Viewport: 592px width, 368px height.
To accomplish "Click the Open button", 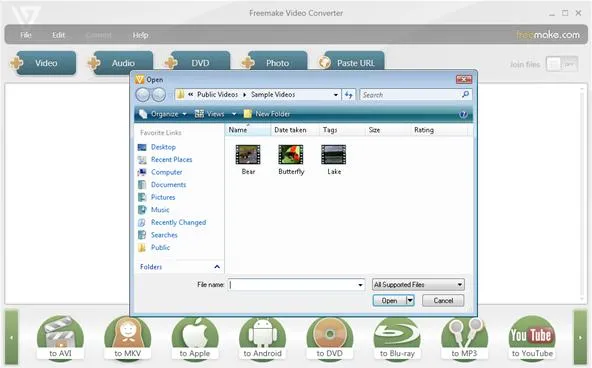I will tap(389, 301).
